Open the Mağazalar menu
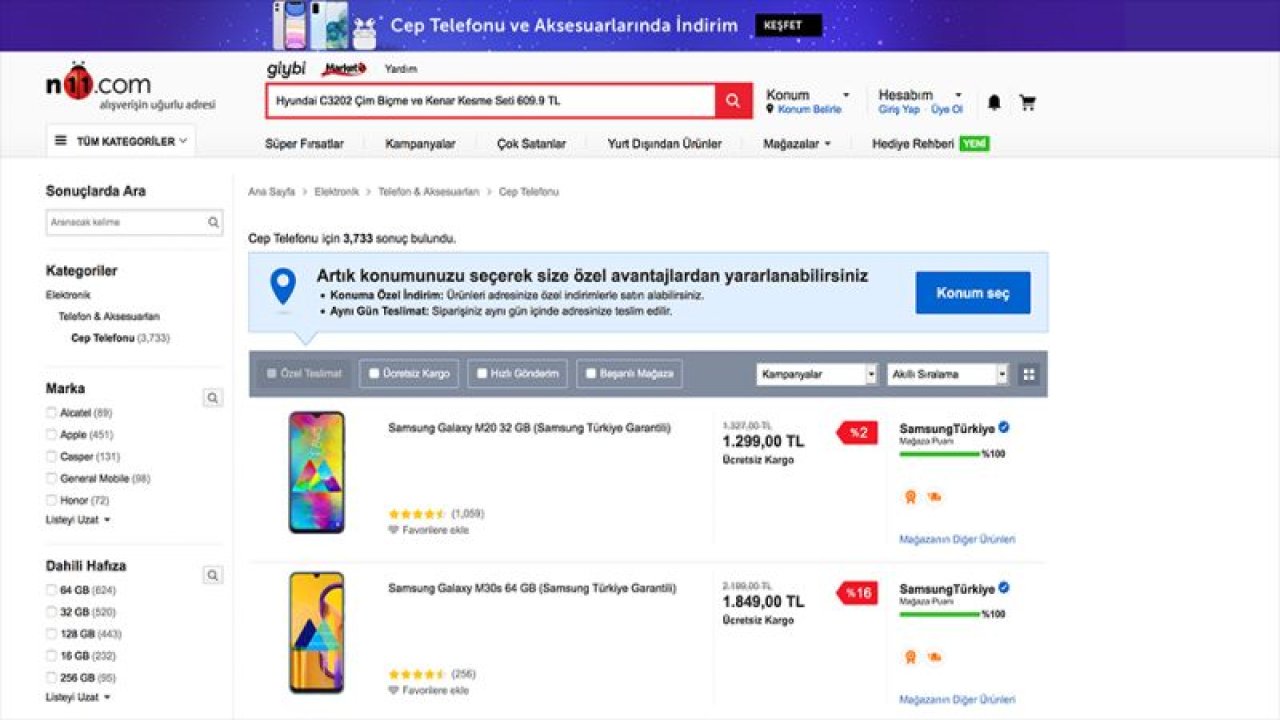 pyautogui.click(x=797, y=143)
